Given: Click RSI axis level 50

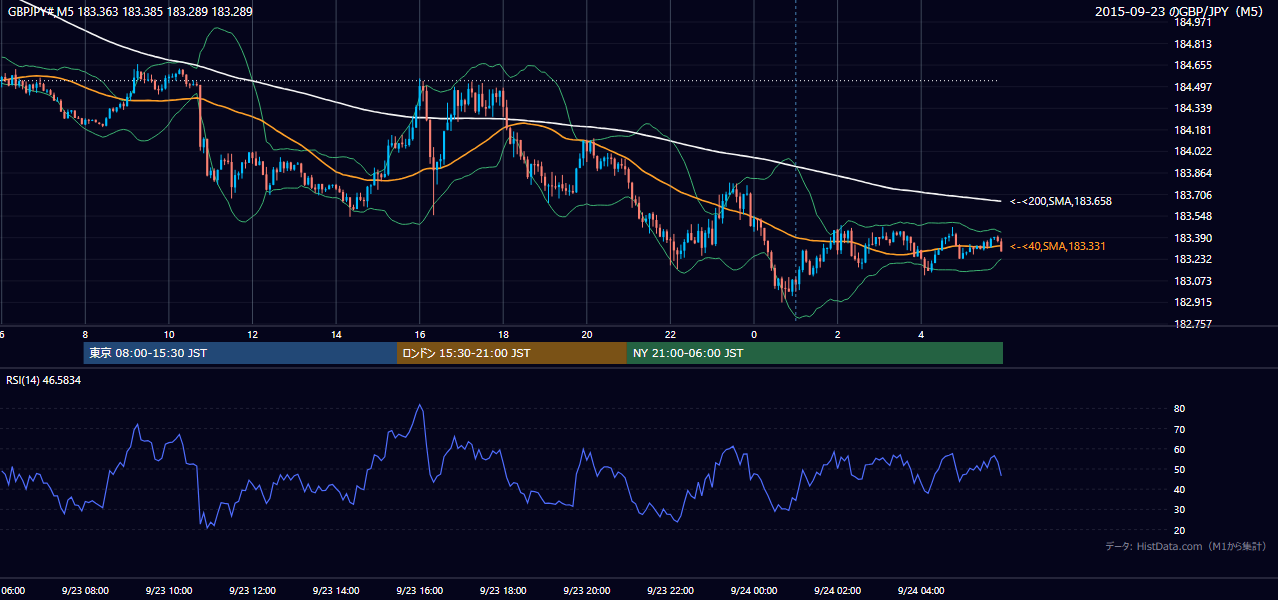Looking at the screenshot, I should 1180,469.
